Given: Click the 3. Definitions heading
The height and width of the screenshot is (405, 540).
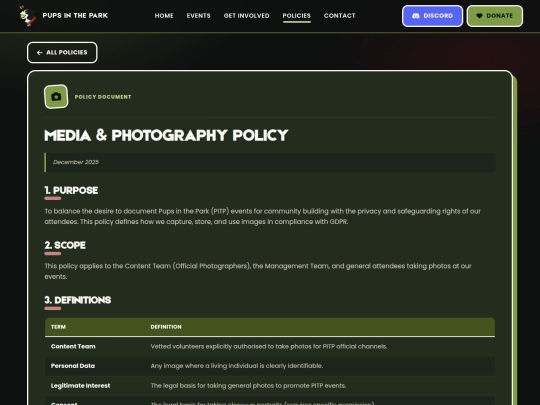Looking at the screenshot, I should (x=78, y=300).
